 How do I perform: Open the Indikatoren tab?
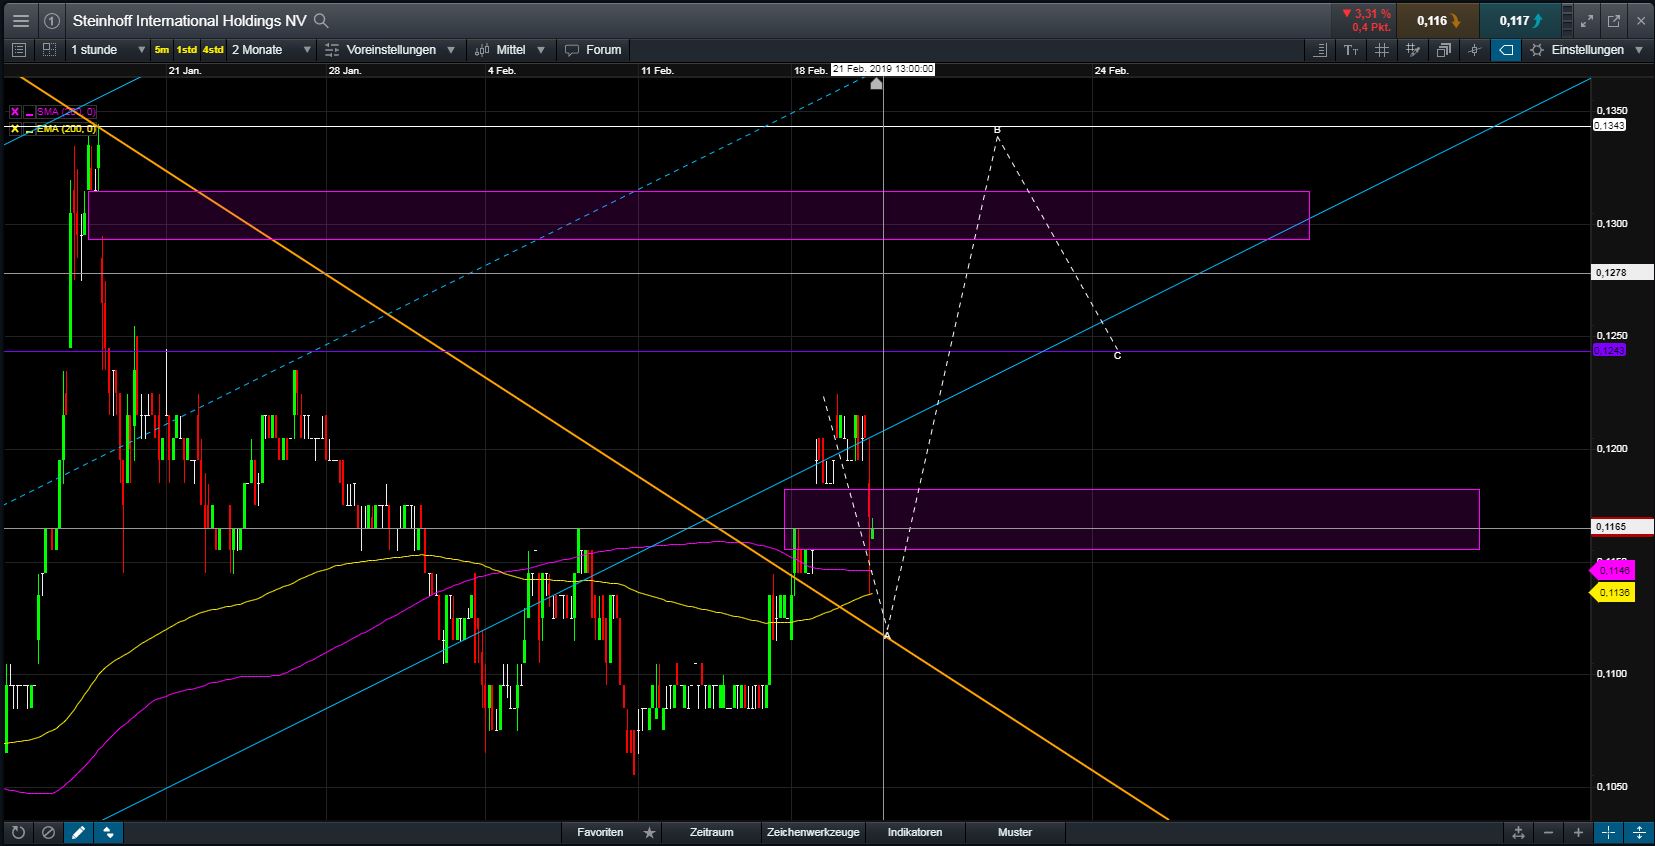(x=914, y=832)
